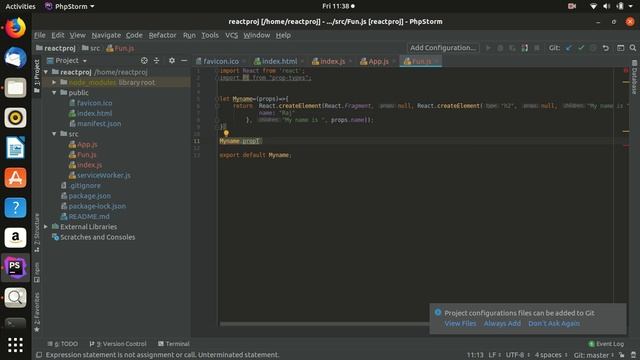
Task: Open the VCS menu
Action: click(231, 35)
